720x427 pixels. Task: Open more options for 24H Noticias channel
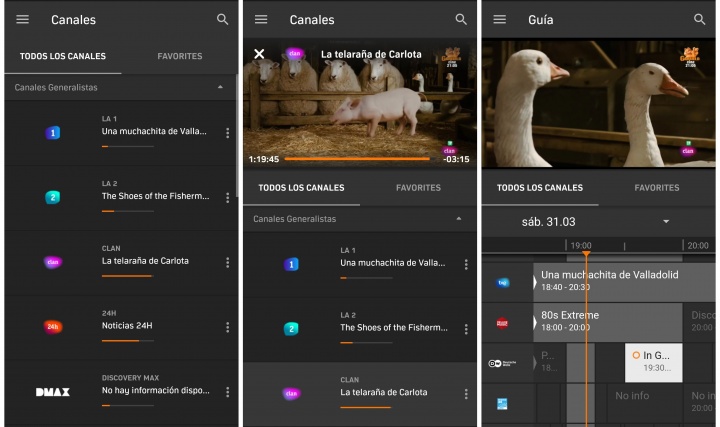(x=227, y=327)
